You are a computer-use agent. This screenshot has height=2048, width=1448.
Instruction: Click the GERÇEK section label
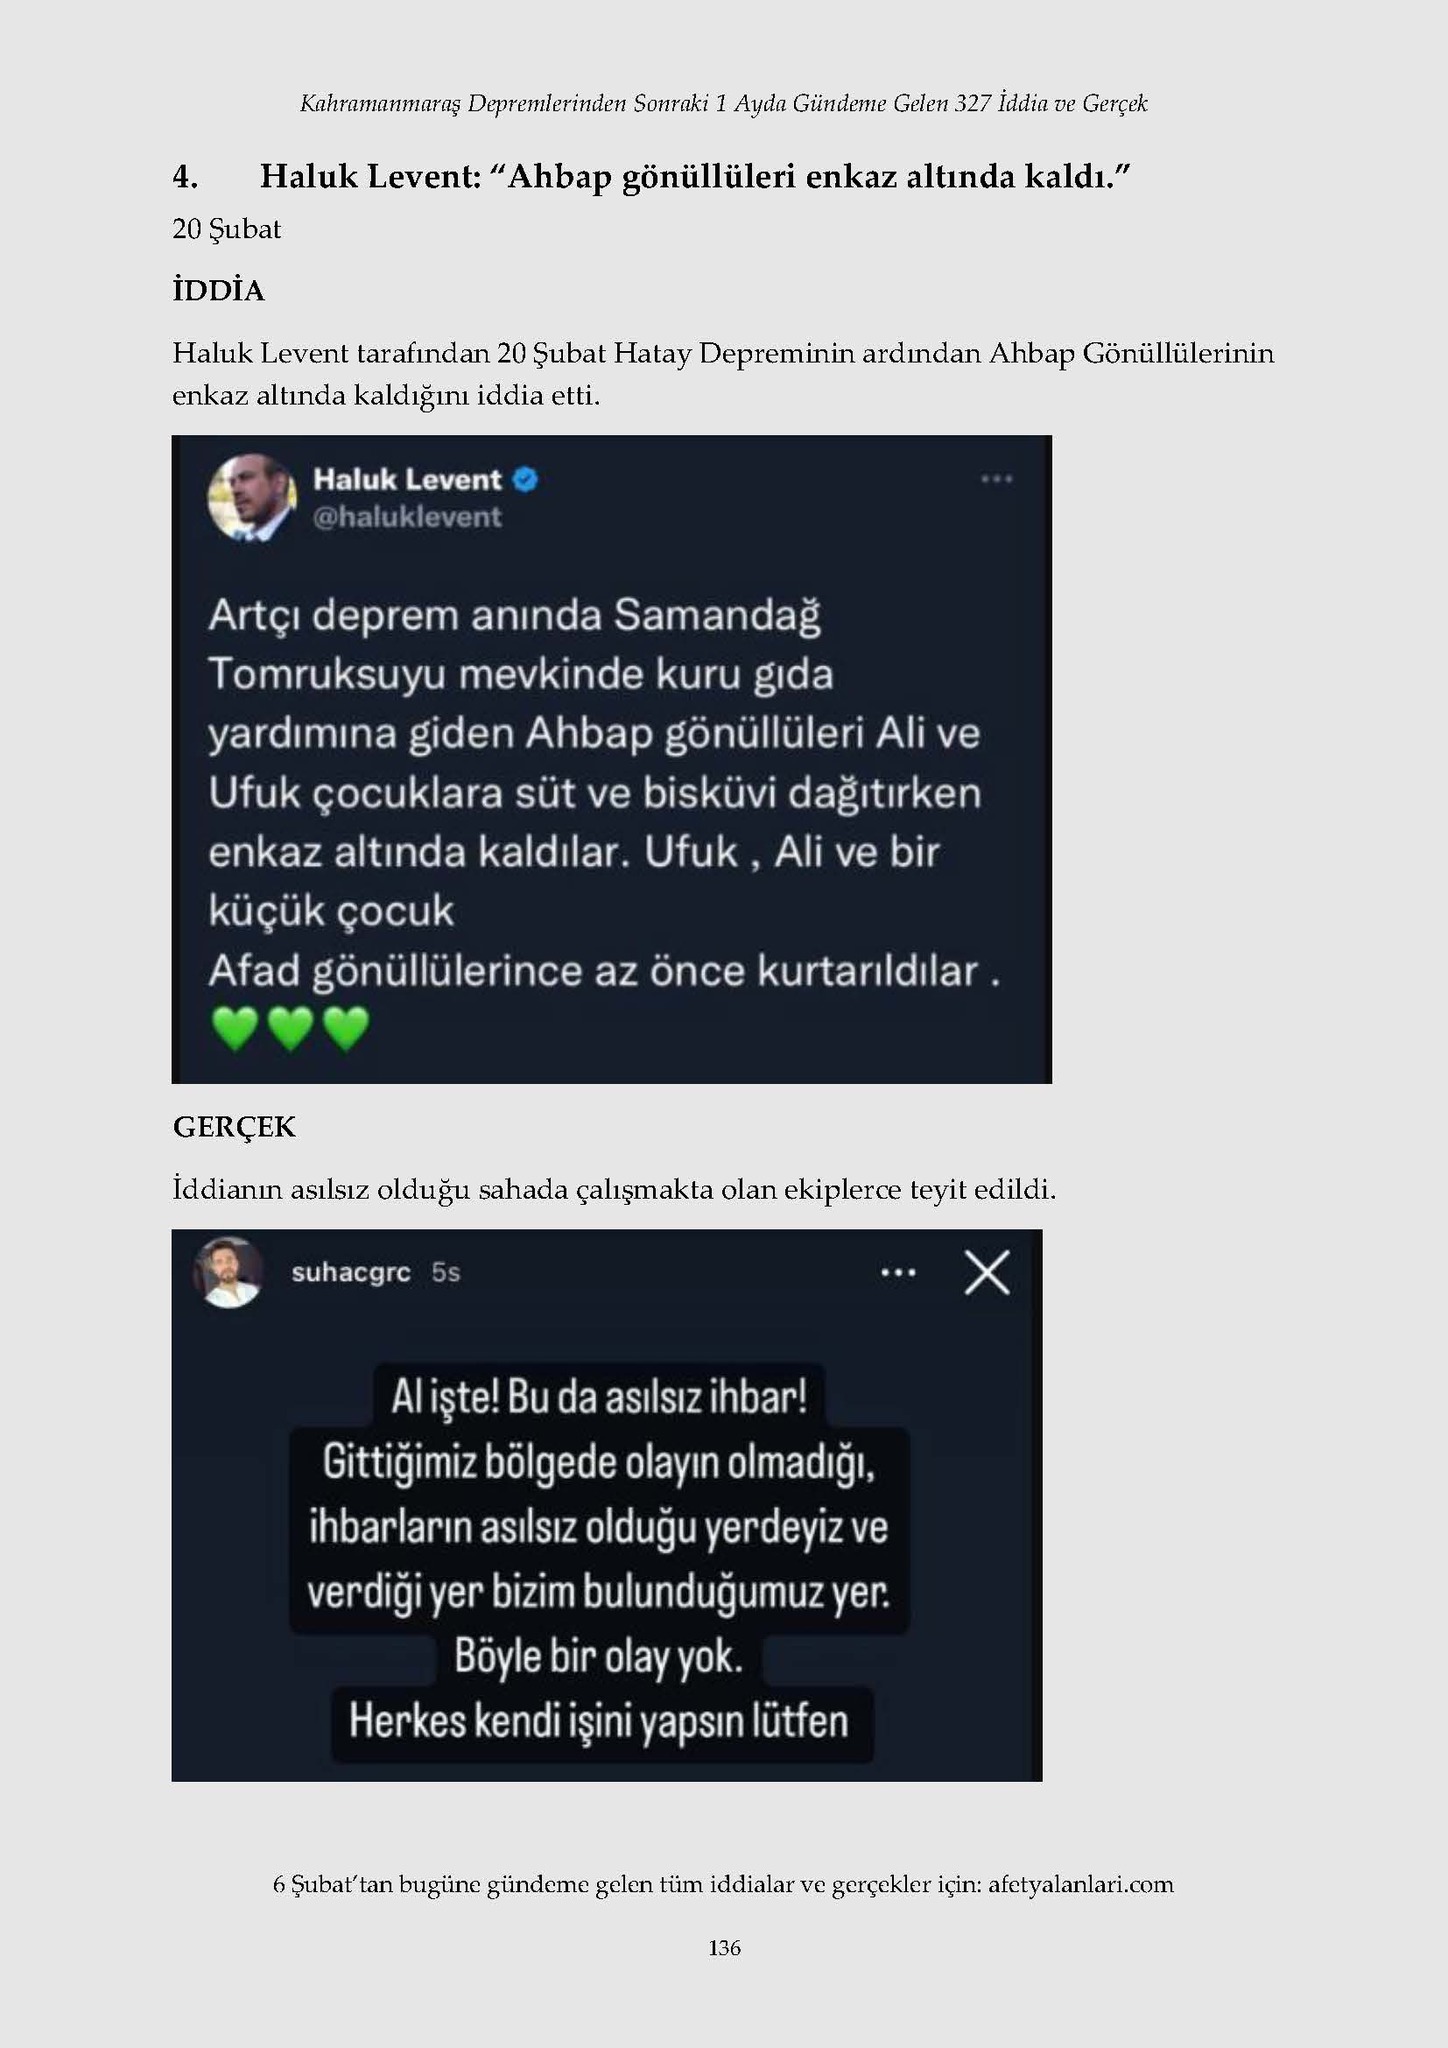click(234, 1127)
